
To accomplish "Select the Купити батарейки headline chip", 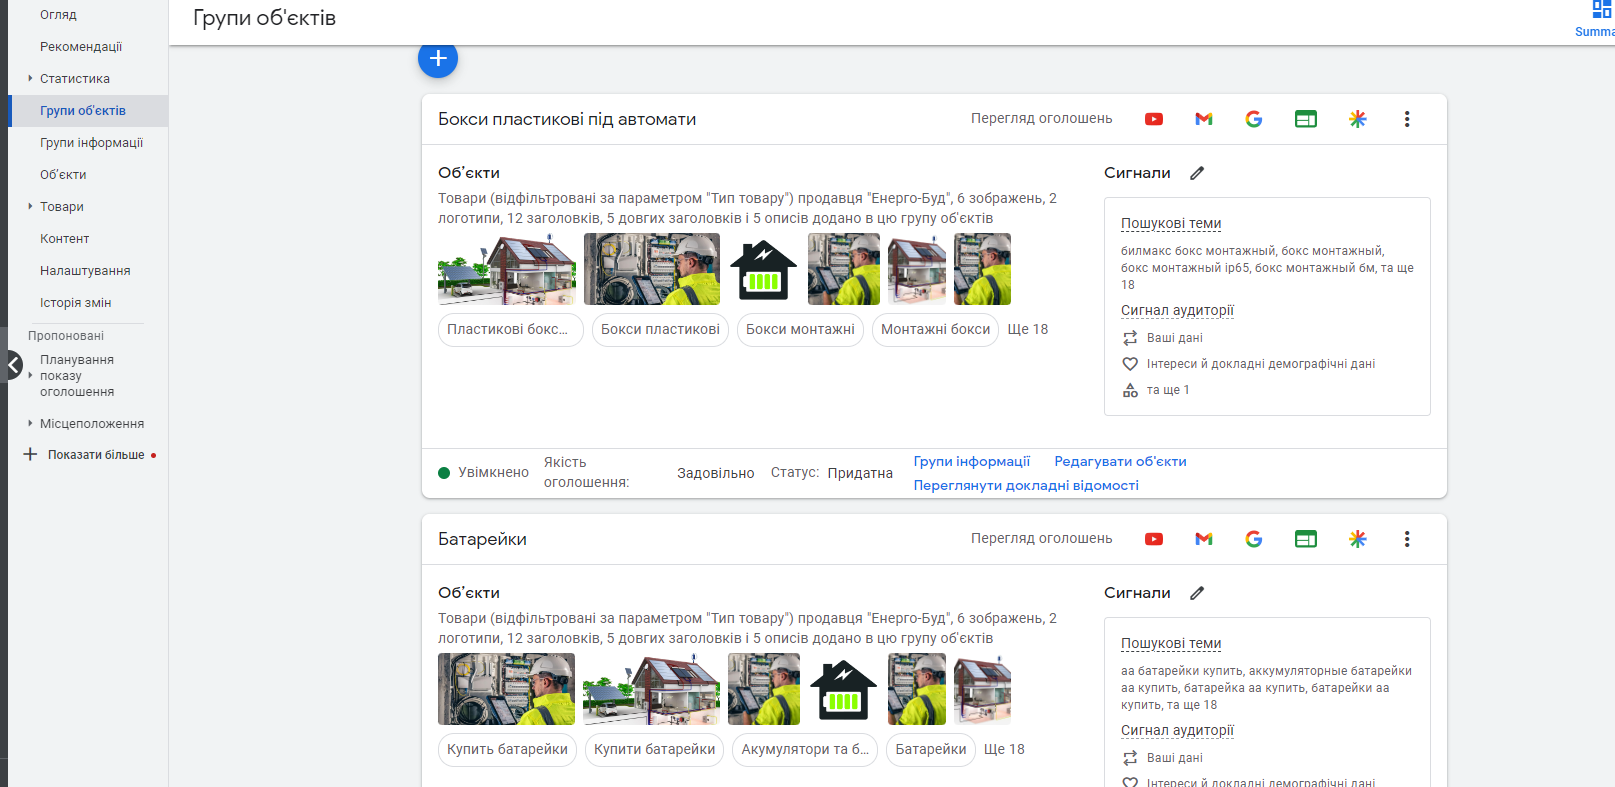I will point(654,750).
